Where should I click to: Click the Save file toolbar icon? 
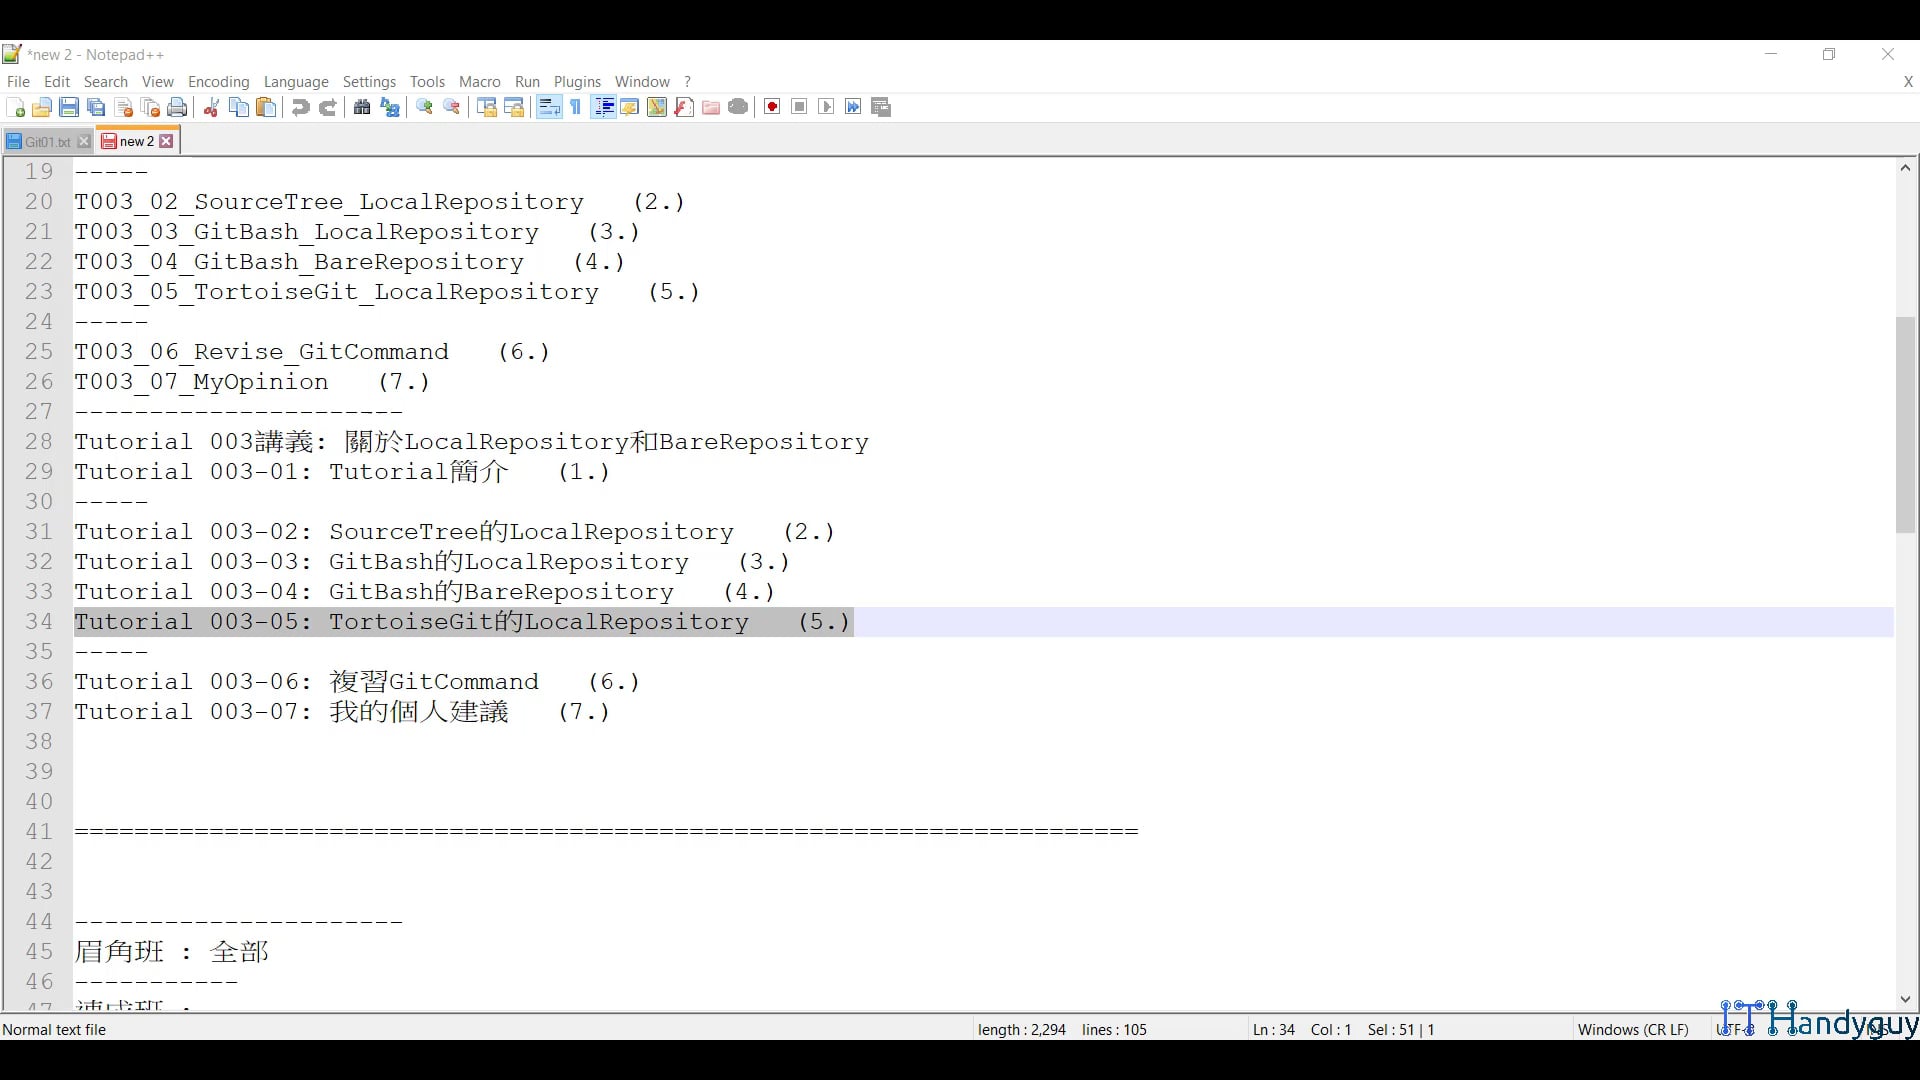69,108
